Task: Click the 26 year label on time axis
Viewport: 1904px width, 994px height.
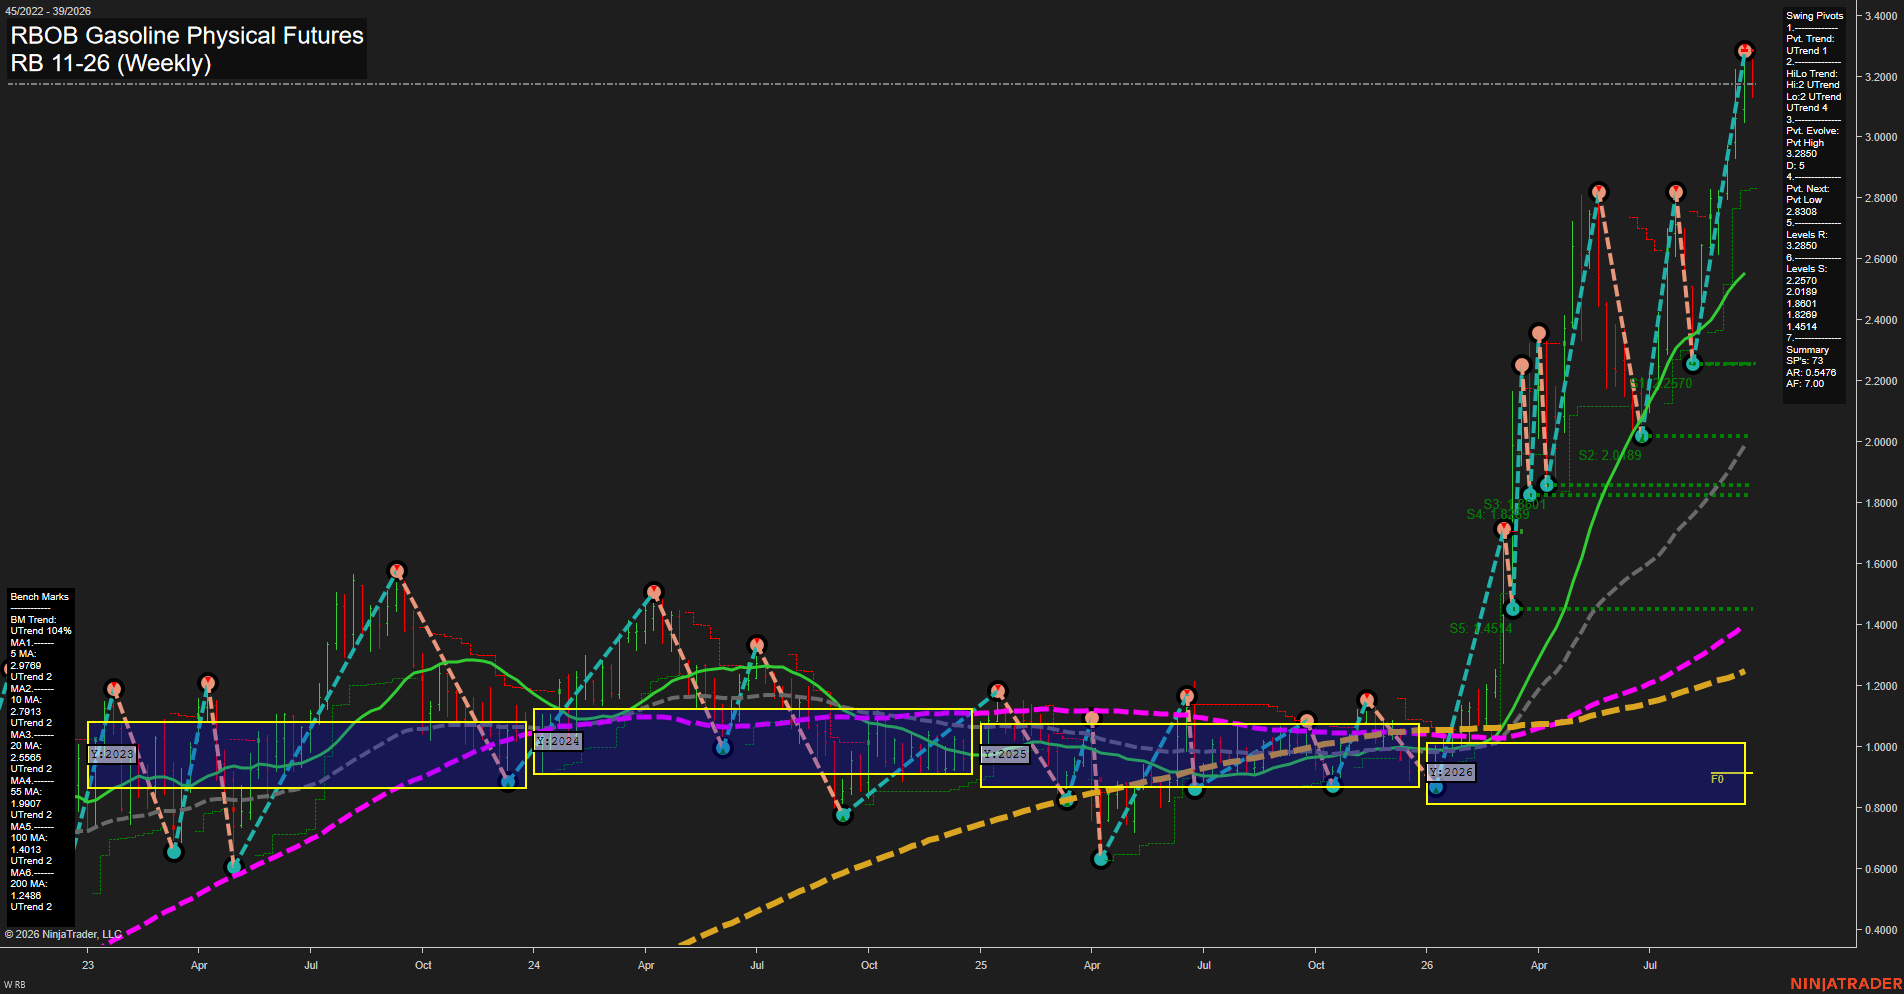Action: (x=1427, y=965)
